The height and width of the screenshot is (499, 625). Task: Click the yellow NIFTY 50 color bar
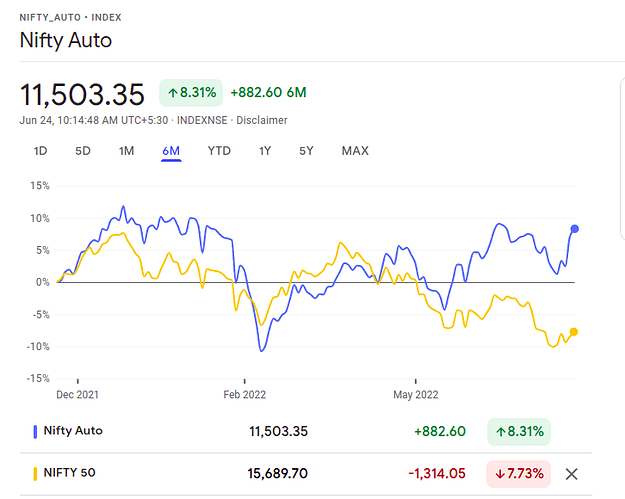click(35, 474)
